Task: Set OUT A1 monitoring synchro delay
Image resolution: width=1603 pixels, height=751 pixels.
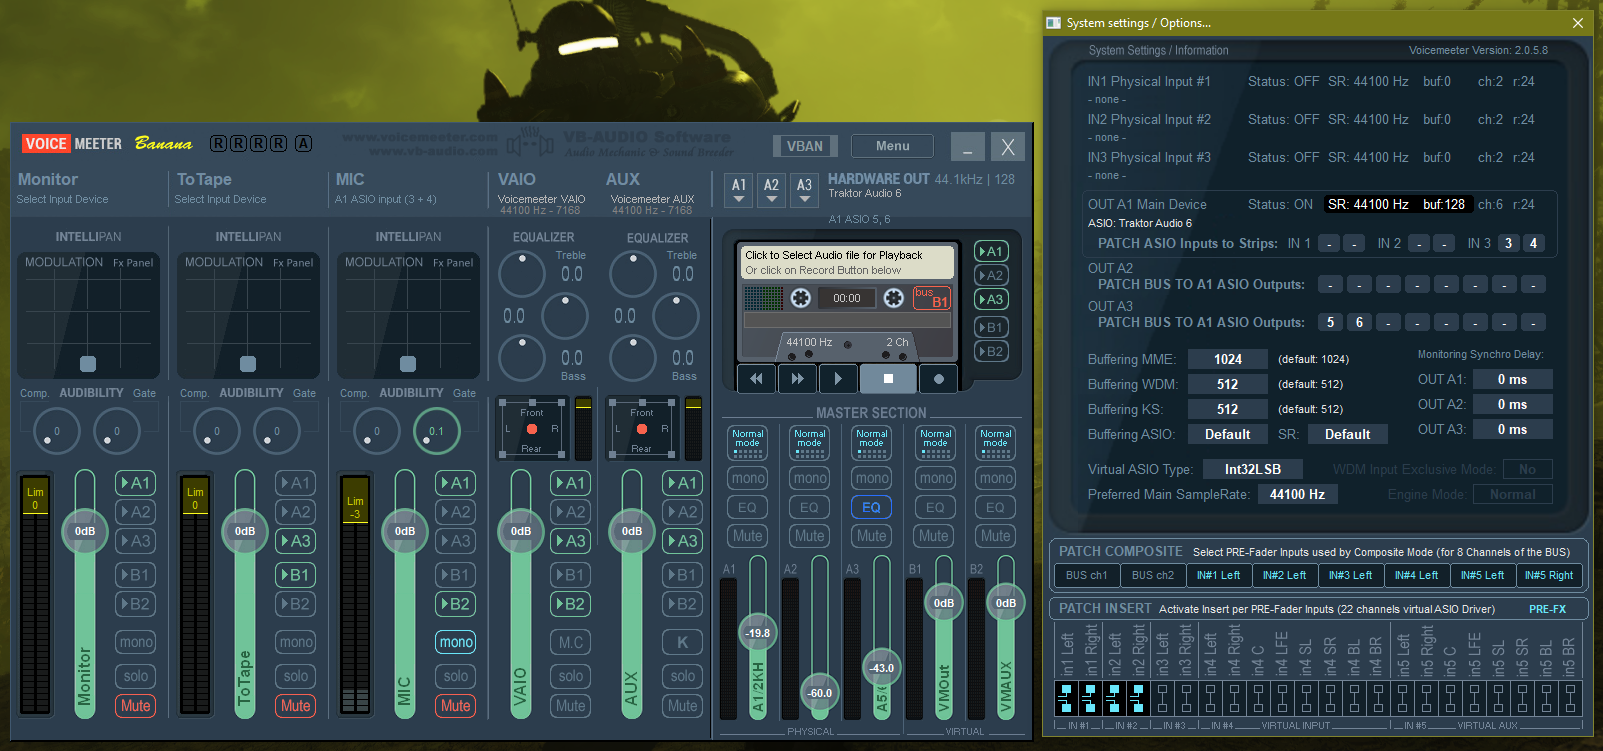Action: (x=1512, y=379)
